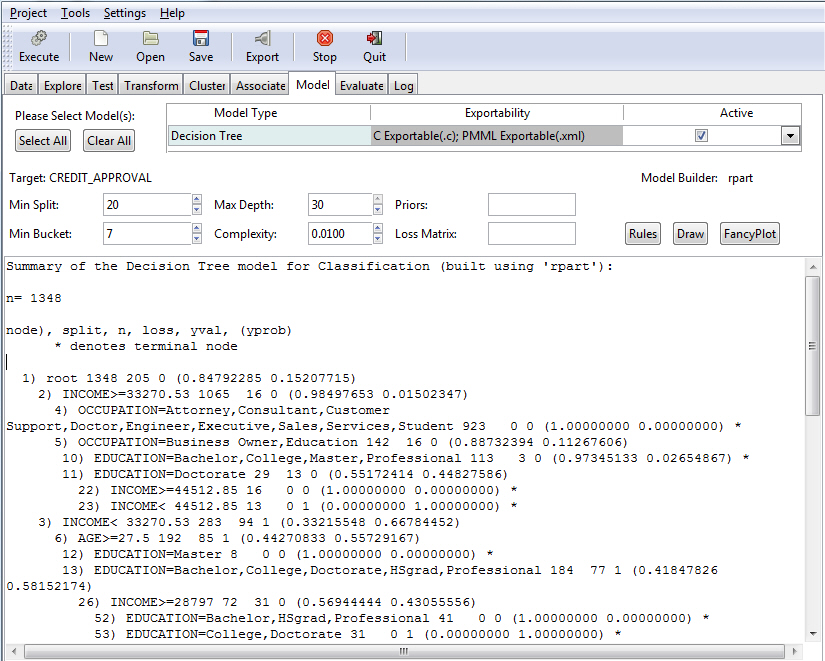Click the 'n= 1348' output line

point(34,298)
